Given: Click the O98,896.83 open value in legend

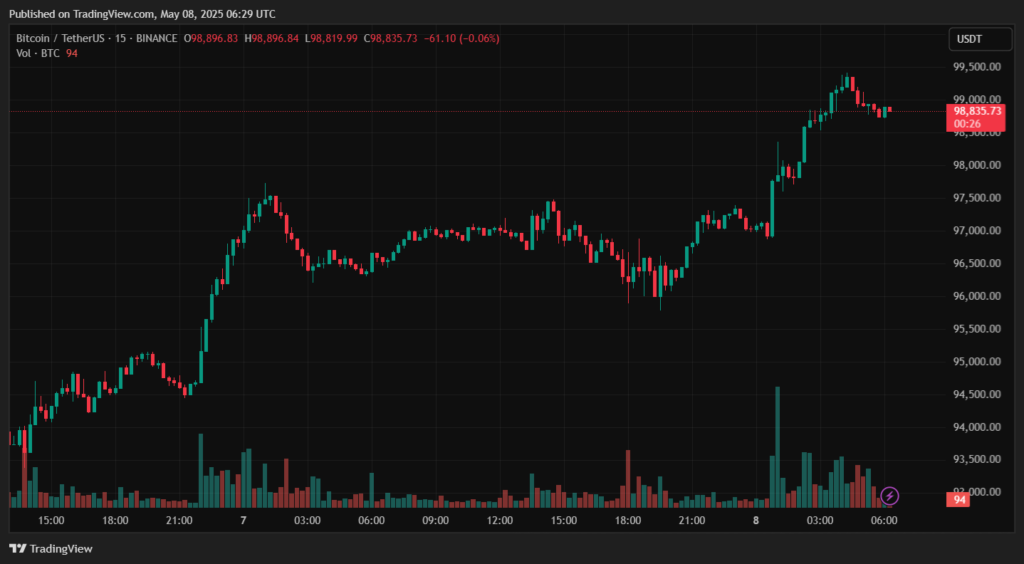Looking at the screenshot, I should [211, 38].
